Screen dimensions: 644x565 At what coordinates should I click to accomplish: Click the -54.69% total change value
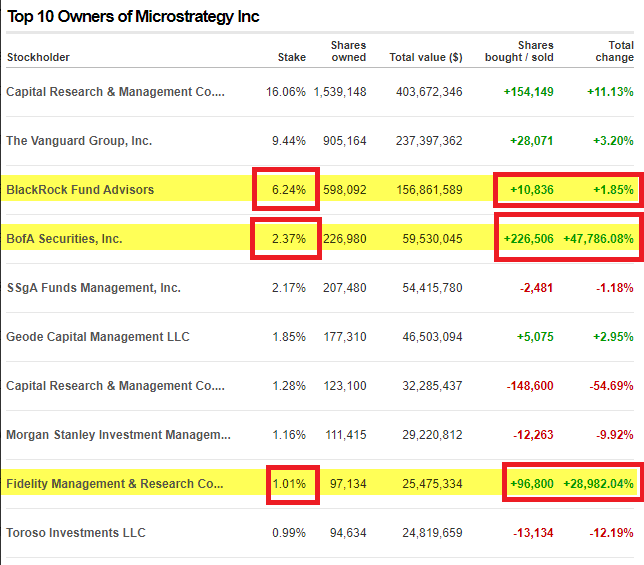coord(612,386)
